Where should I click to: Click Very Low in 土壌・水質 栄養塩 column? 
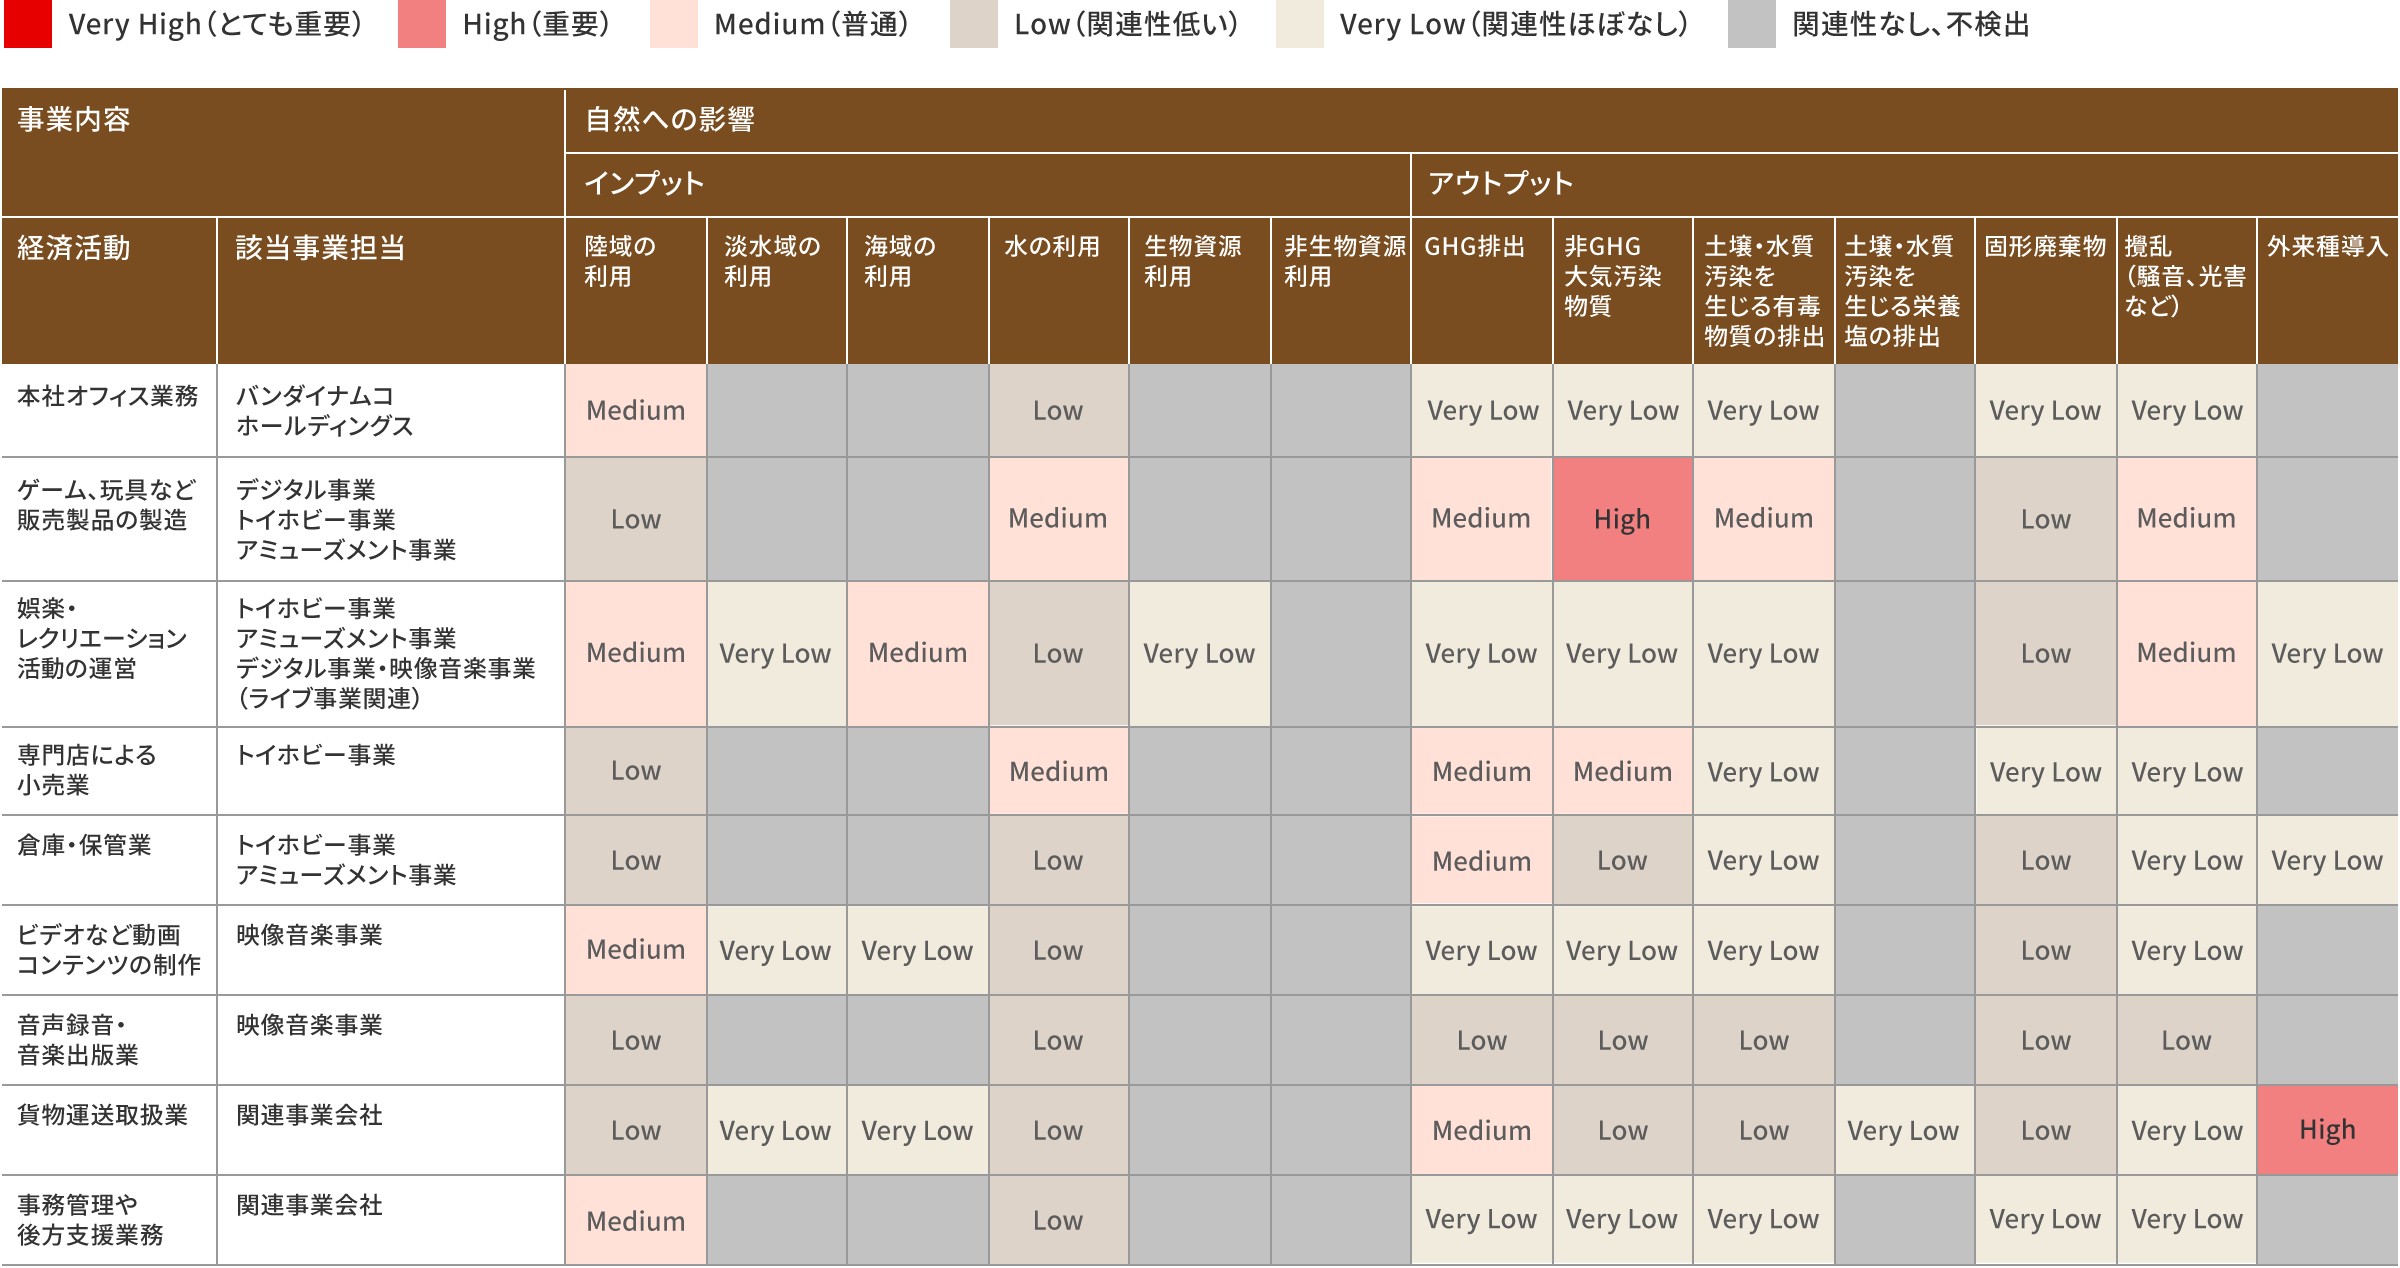1905,1130
